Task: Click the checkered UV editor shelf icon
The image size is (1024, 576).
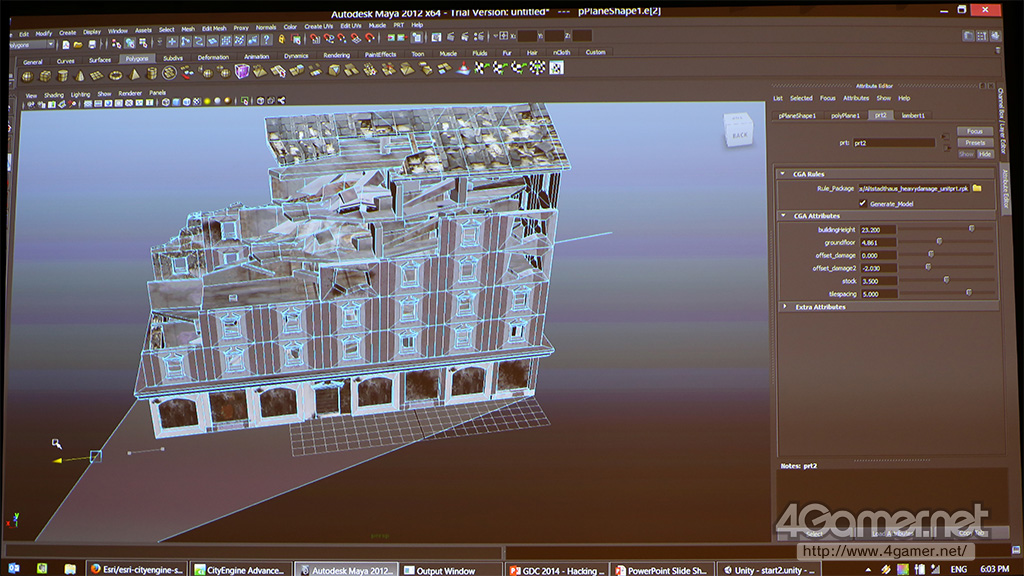Action: [x=556, y=68]
